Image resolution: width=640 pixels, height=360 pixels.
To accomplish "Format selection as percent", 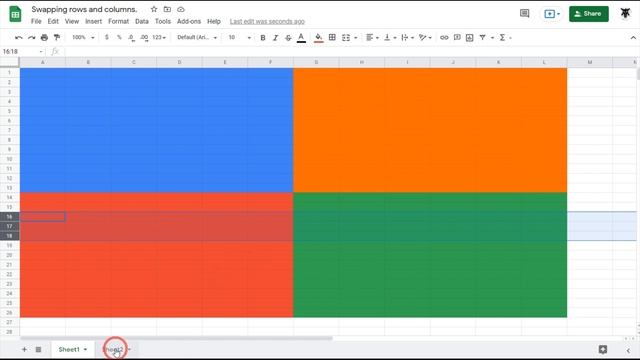I will 119,38.
